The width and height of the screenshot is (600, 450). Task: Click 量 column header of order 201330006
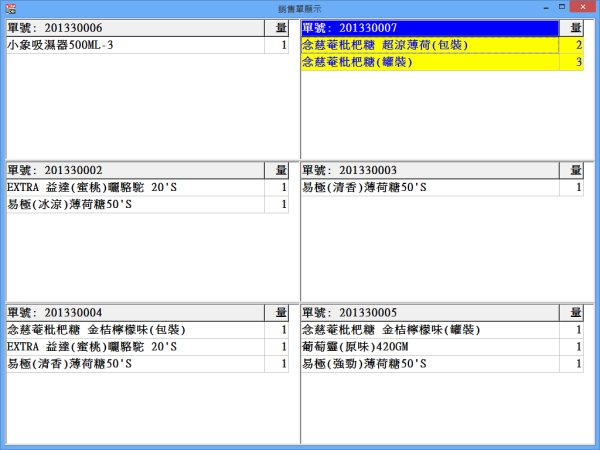pyautogui.click(x=277, y=28)
